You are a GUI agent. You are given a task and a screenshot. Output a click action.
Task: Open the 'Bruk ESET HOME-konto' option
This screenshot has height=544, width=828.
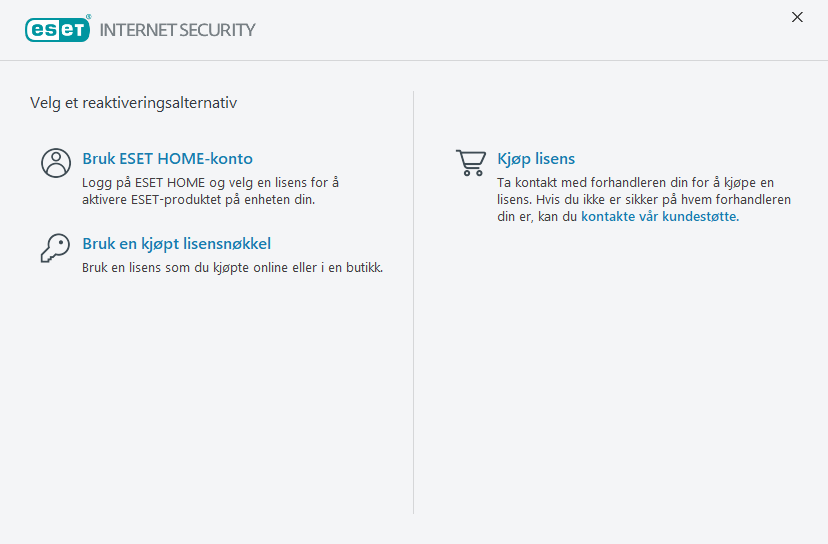pos(167,159)
